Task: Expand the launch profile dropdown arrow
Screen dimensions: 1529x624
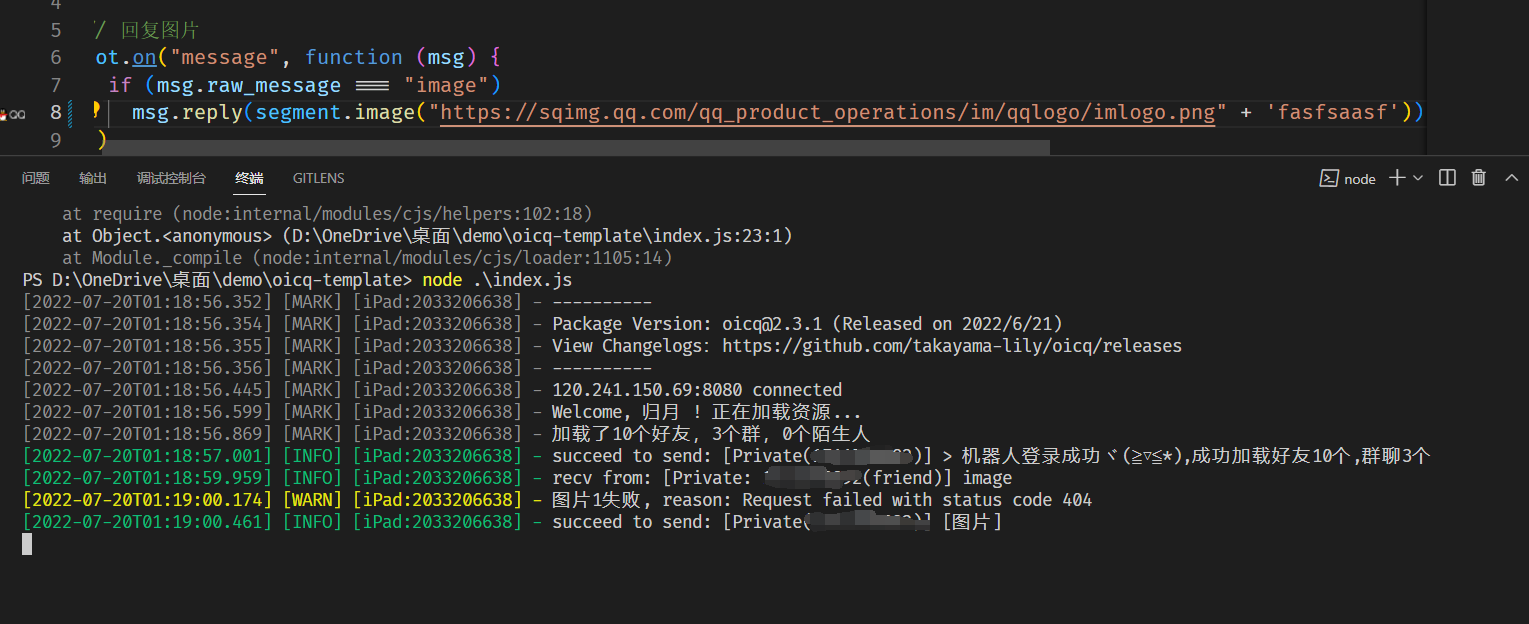Action: pyautogui.click(x=1418, y=178)
